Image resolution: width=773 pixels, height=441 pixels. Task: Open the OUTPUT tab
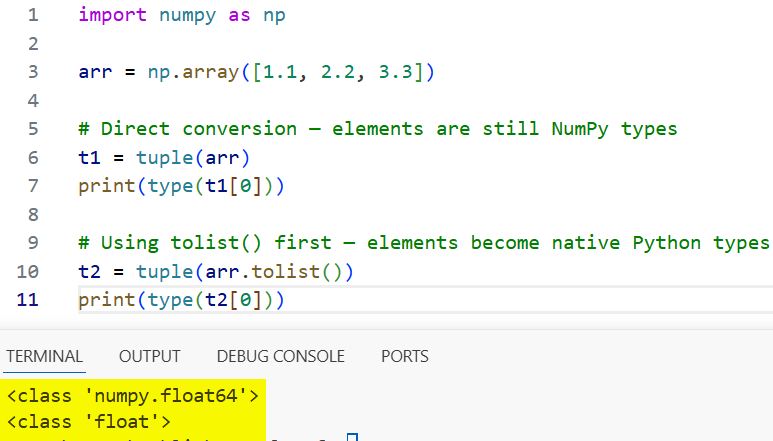coord(149,356)
